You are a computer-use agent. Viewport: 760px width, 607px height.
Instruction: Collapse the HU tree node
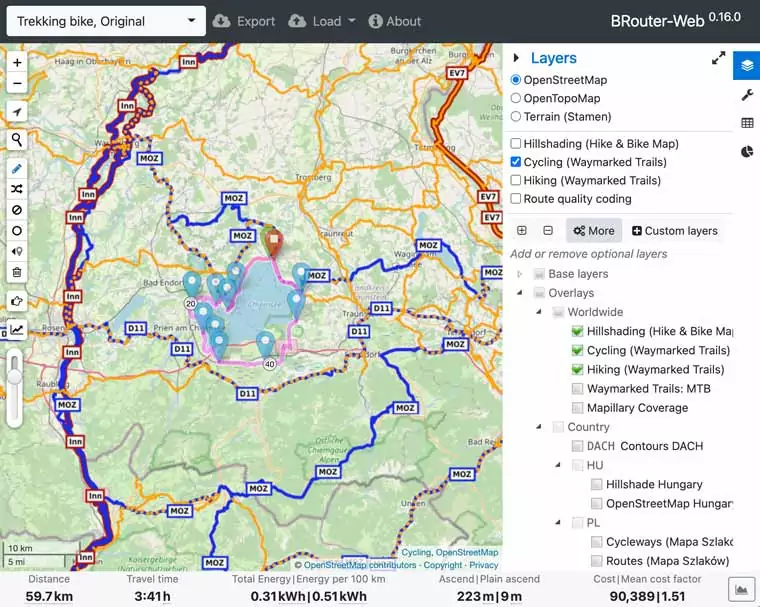558,465
